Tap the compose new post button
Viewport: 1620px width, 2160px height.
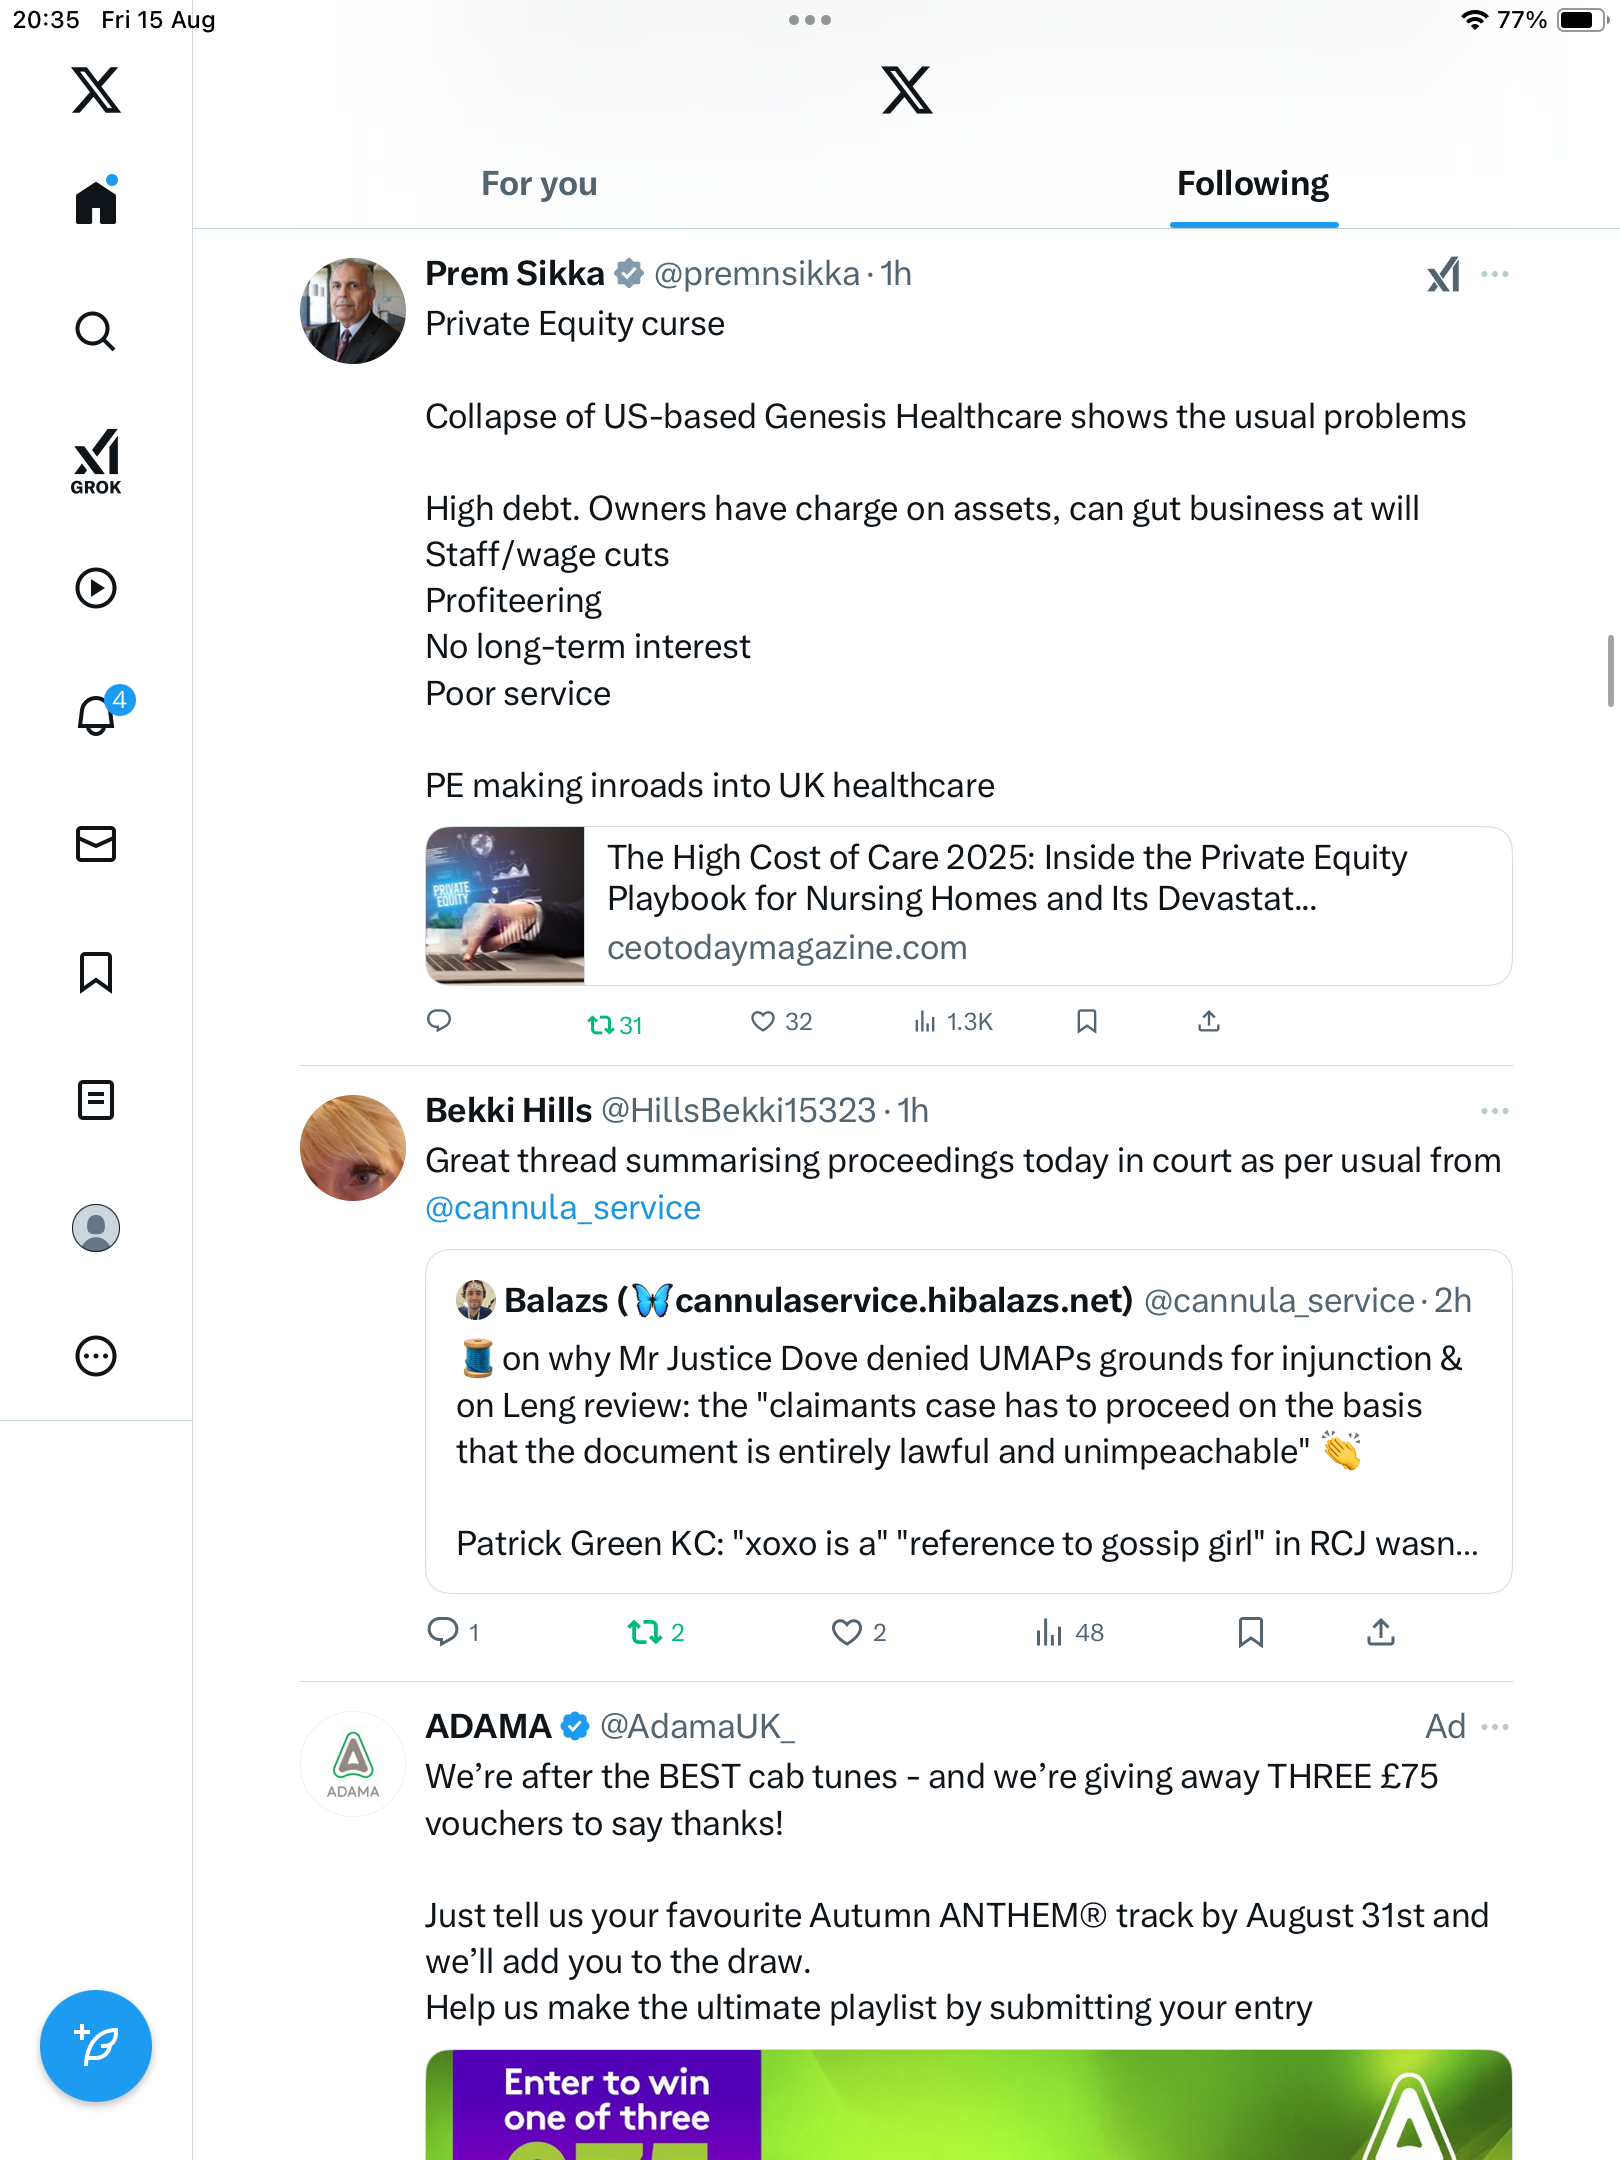click(96, 2045)
